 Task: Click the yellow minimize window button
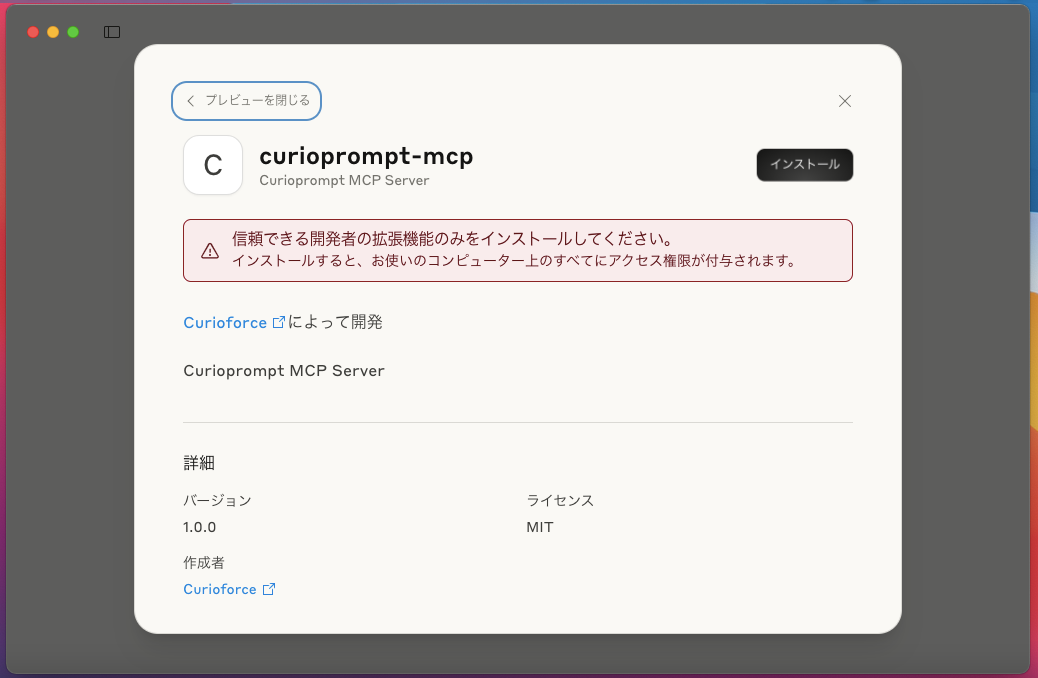click(x=53, y=32)
